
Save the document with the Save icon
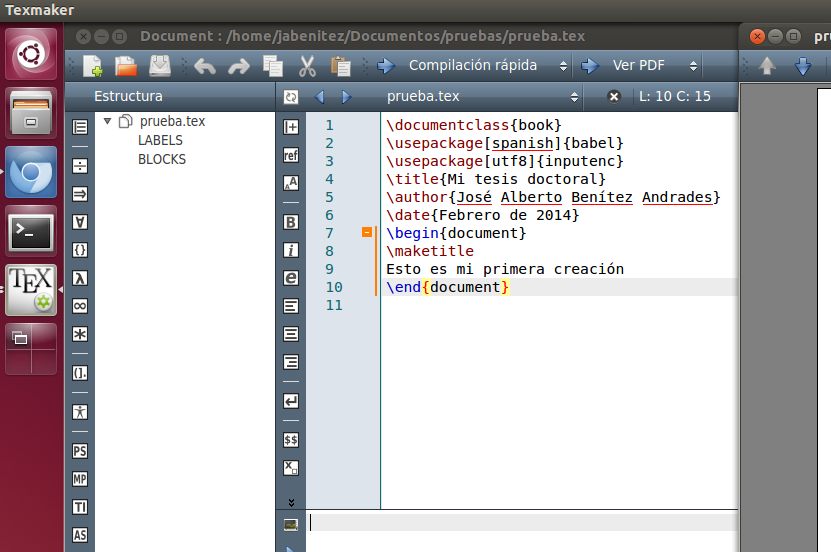[160, 66]
